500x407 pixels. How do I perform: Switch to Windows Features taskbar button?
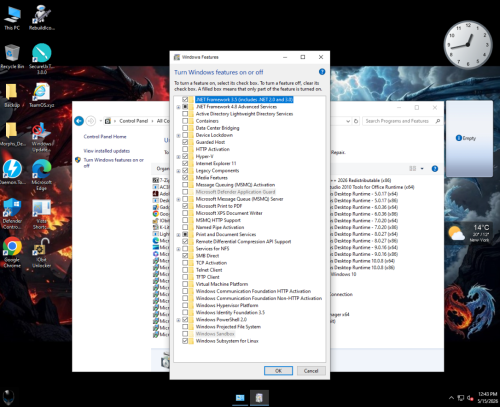[259, 398]
